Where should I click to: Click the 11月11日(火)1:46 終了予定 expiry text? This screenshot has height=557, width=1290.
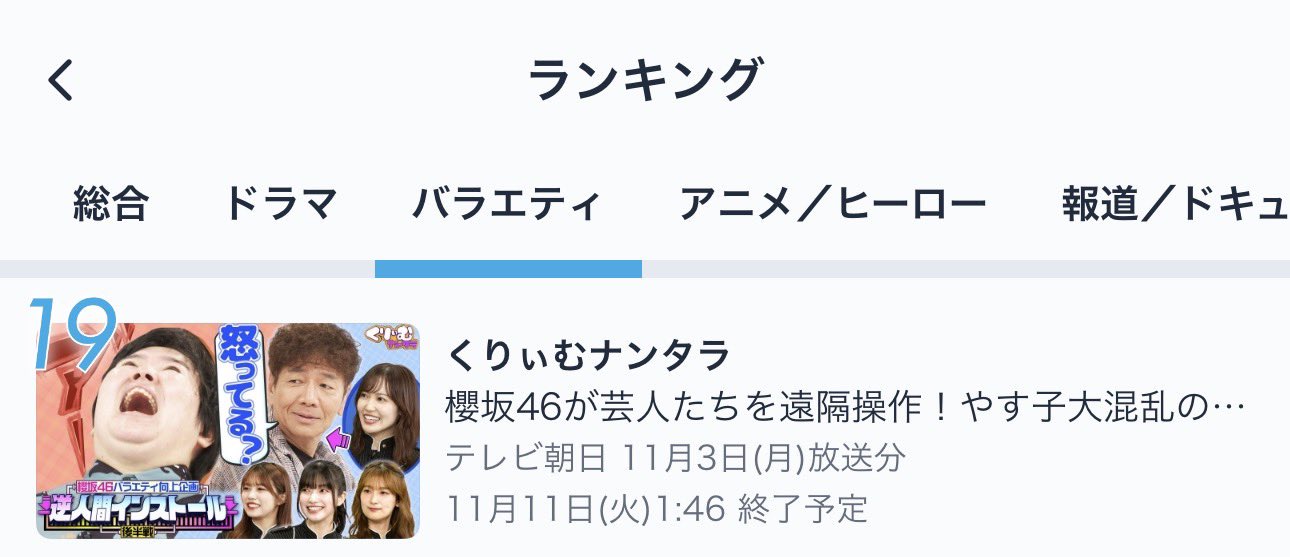pyautogui.click(x=657, y=509)
